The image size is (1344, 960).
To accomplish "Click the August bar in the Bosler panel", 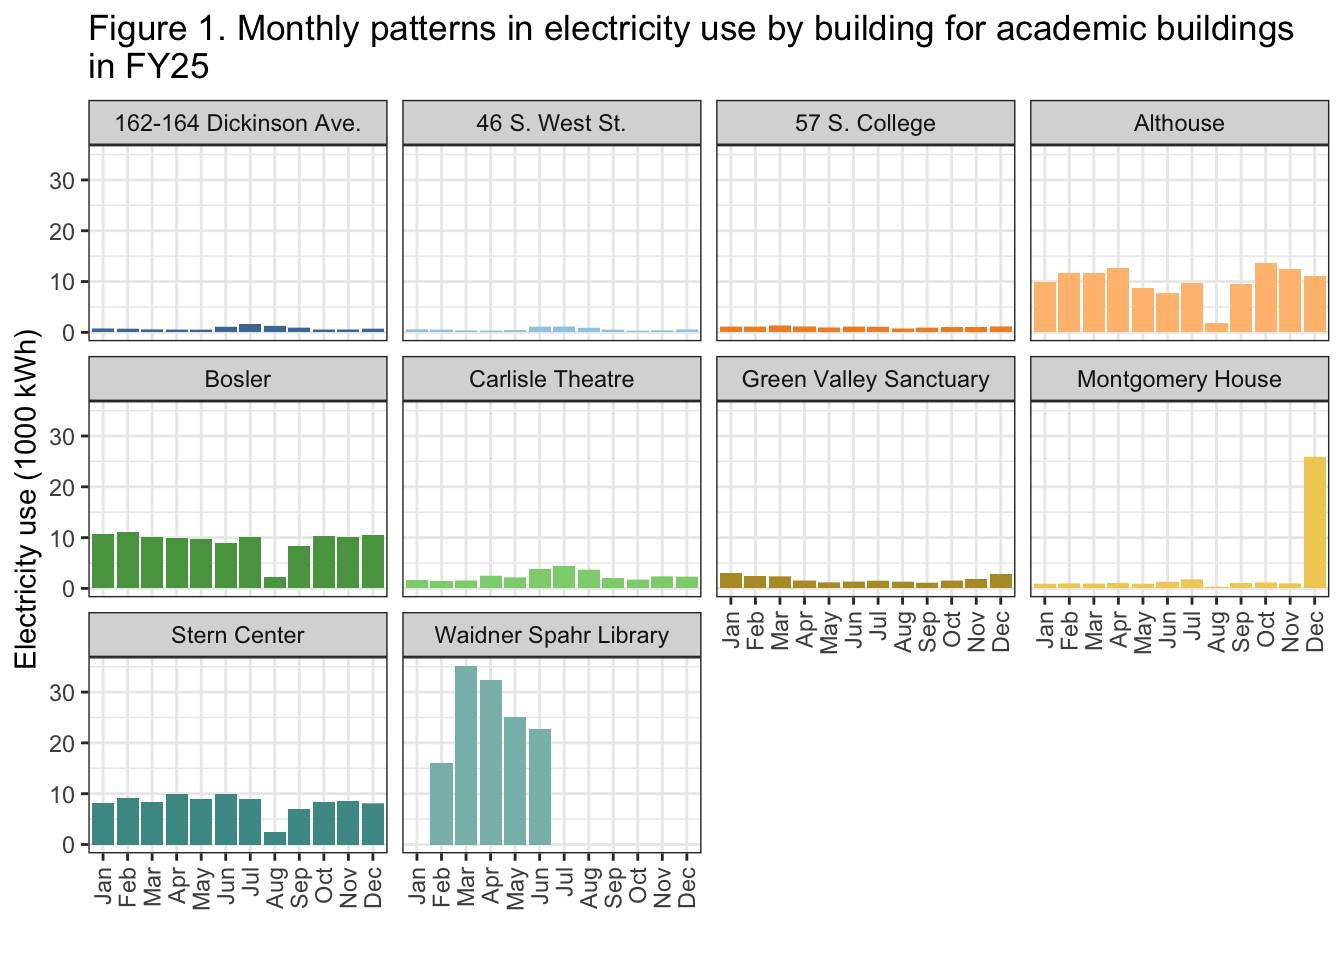I will pos(275,583).
